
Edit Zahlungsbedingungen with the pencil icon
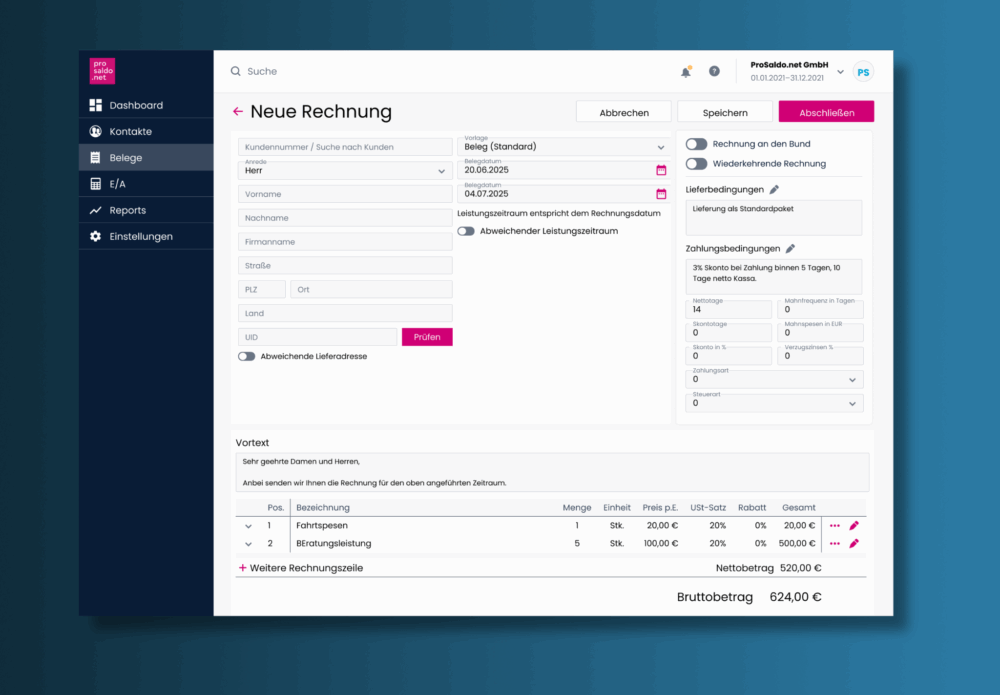[x=790, y=249]
